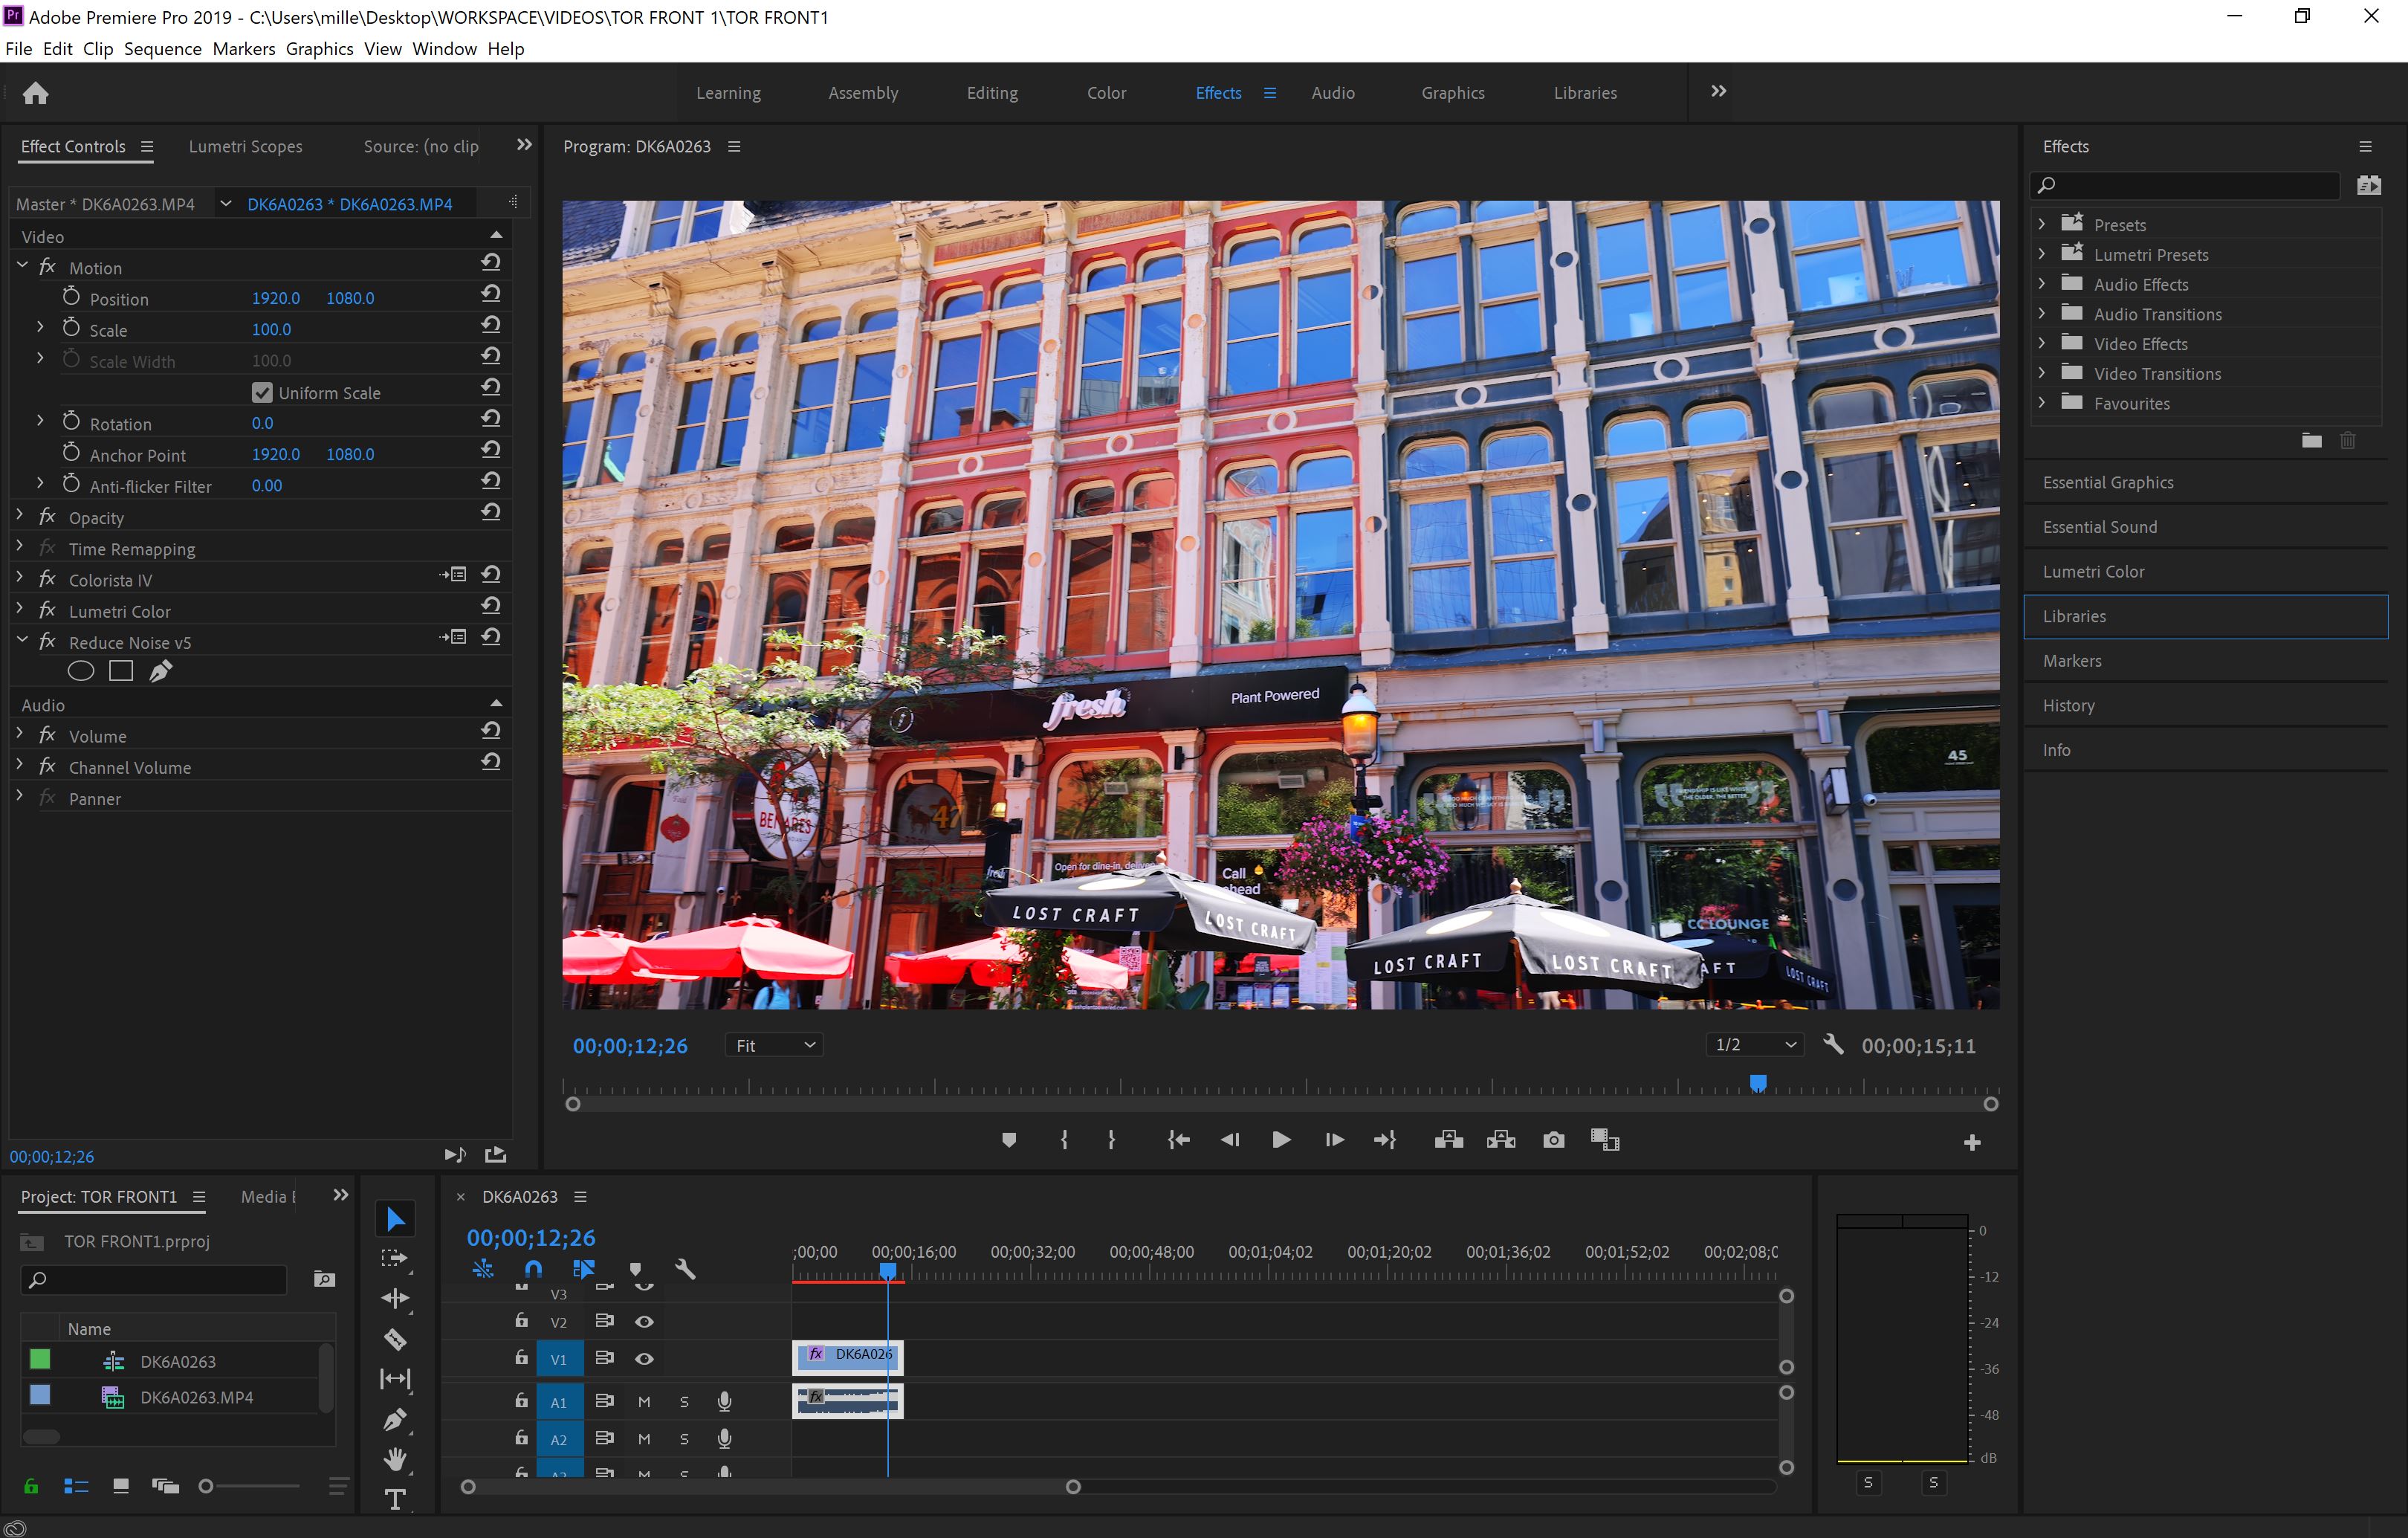The image size is (2408, 1538).
Task: Select the Track Select Forward tool
Action: coord(395,1258)
